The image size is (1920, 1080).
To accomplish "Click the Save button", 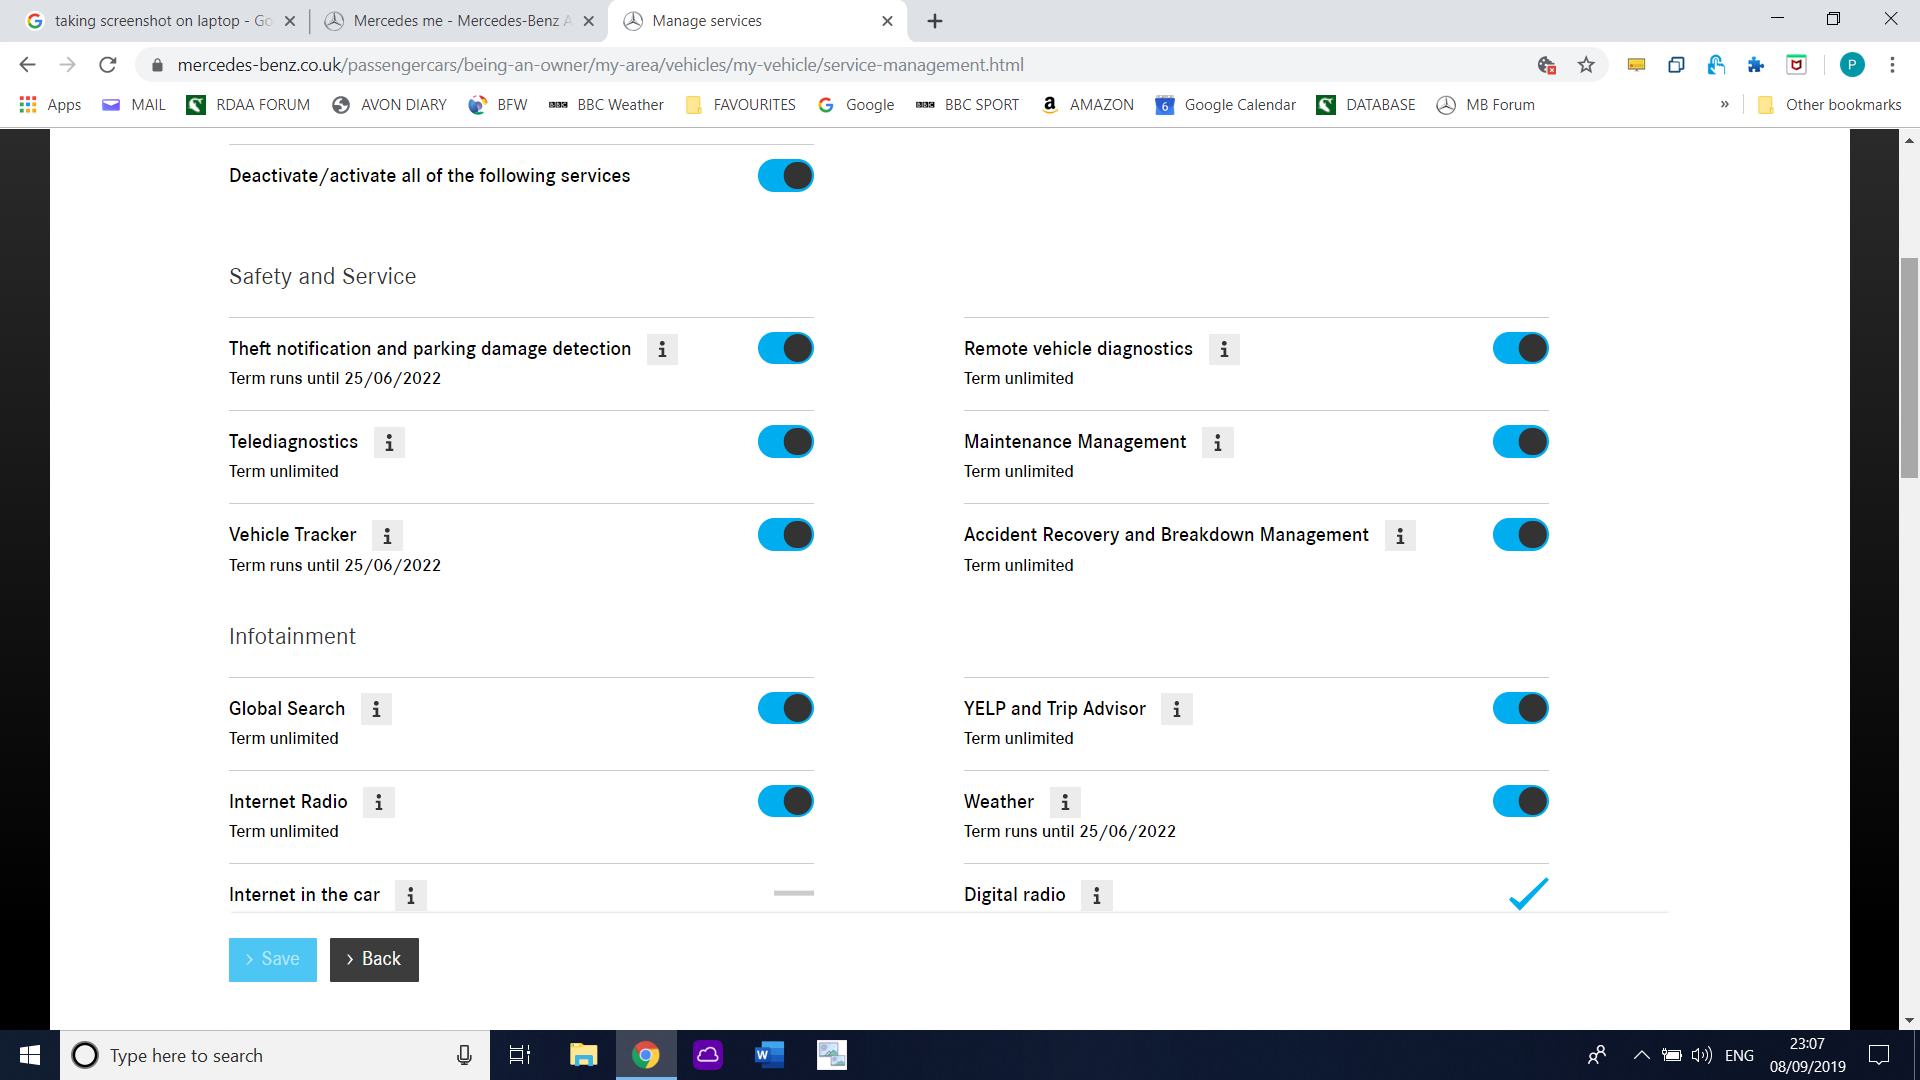I will (273, 960).
